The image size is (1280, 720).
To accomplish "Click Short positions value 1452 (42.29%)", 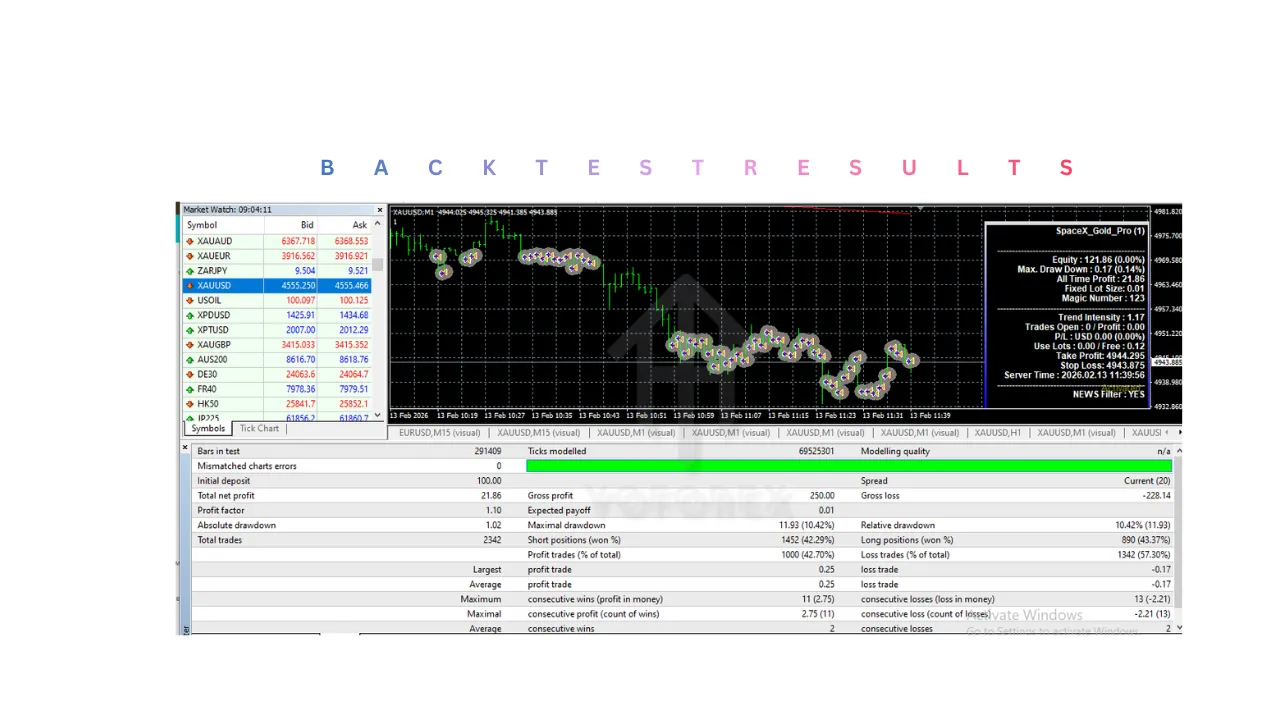I will pos(806,540).
